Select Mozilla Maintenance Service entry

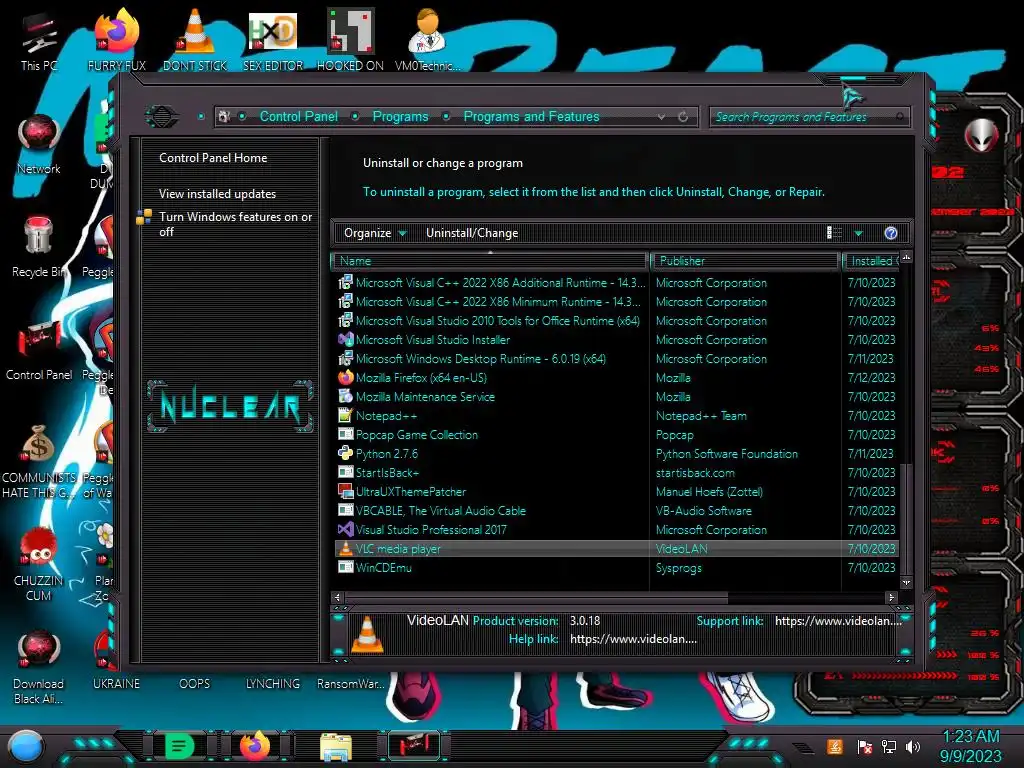(616, 396)
